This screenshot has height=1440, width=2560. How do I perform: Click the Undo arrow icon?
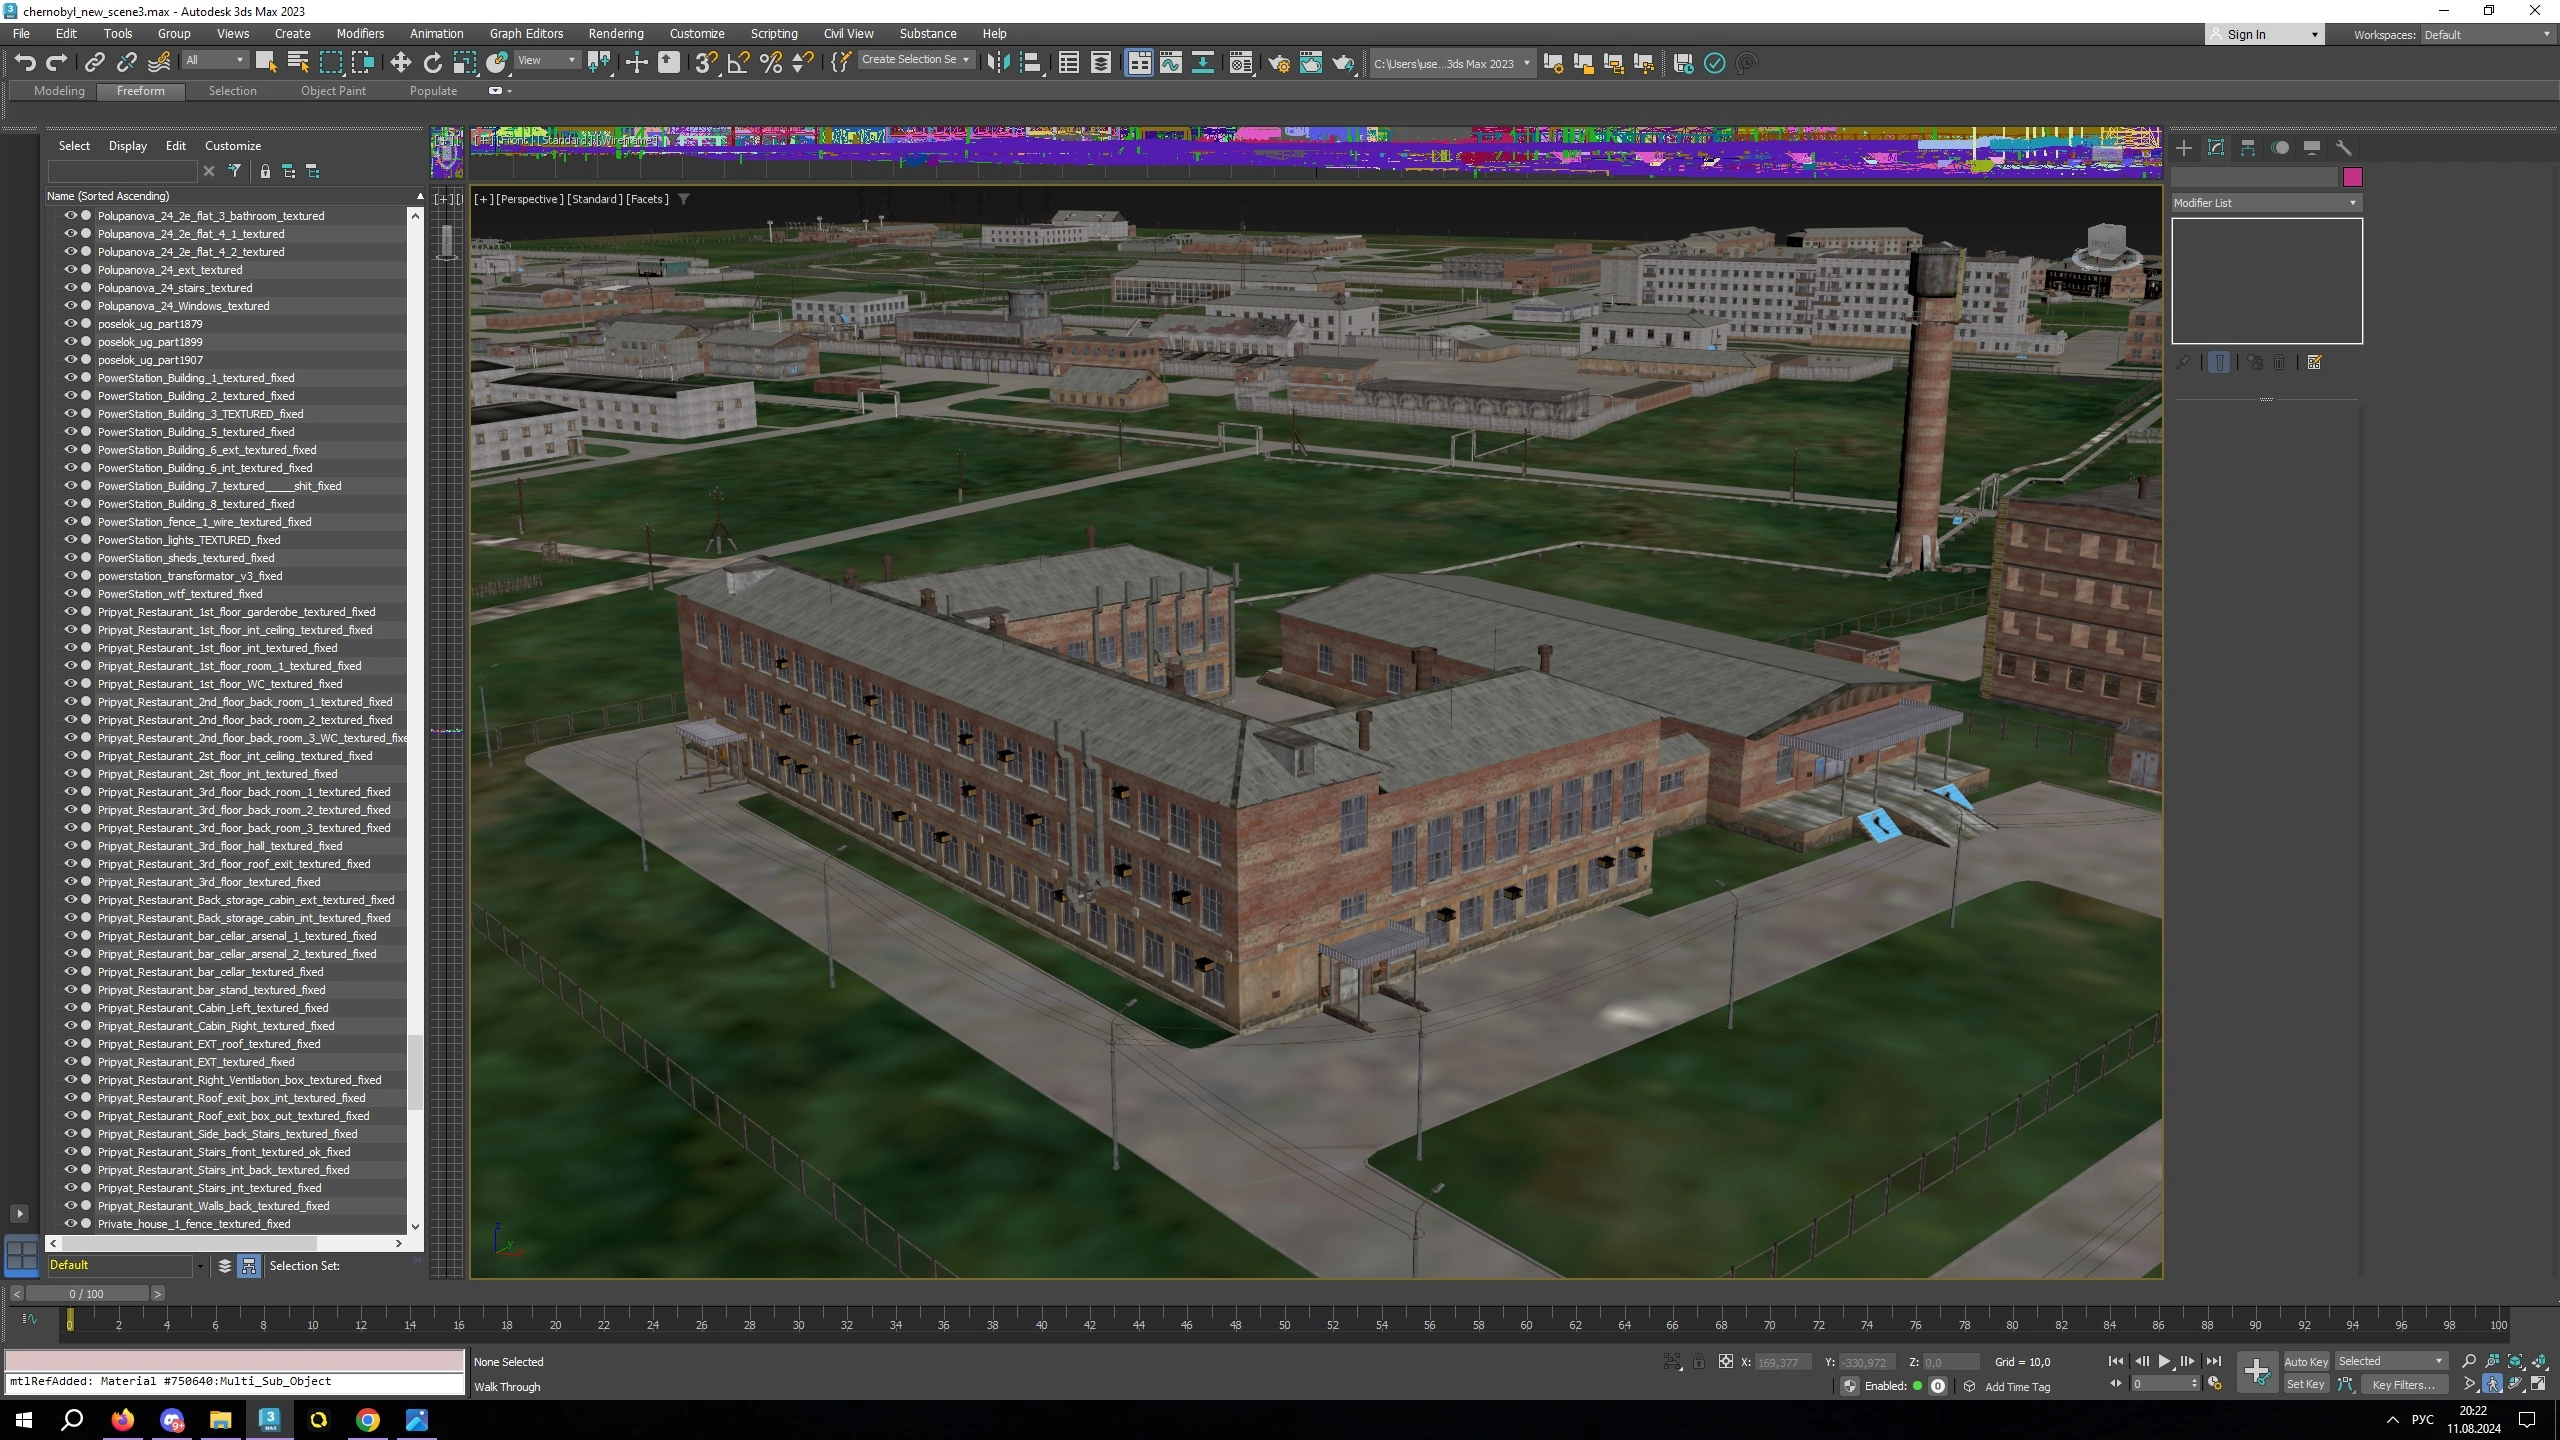coord(25,63)
